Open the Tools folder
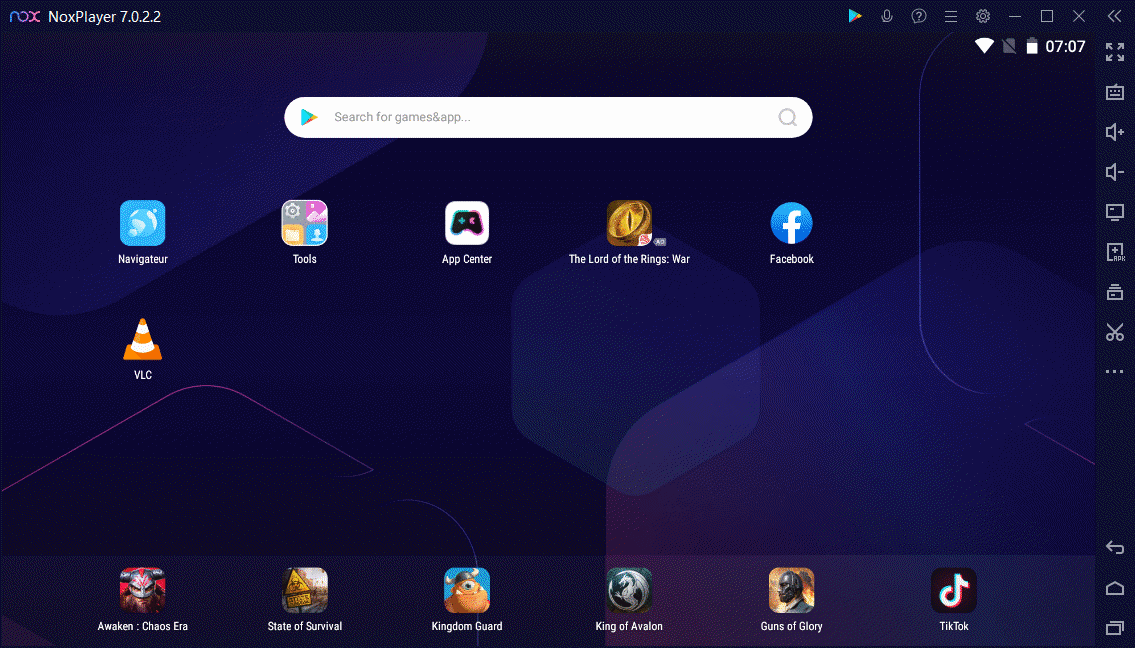This screenshot has width=1135, height=648. [x=305, y=224]
